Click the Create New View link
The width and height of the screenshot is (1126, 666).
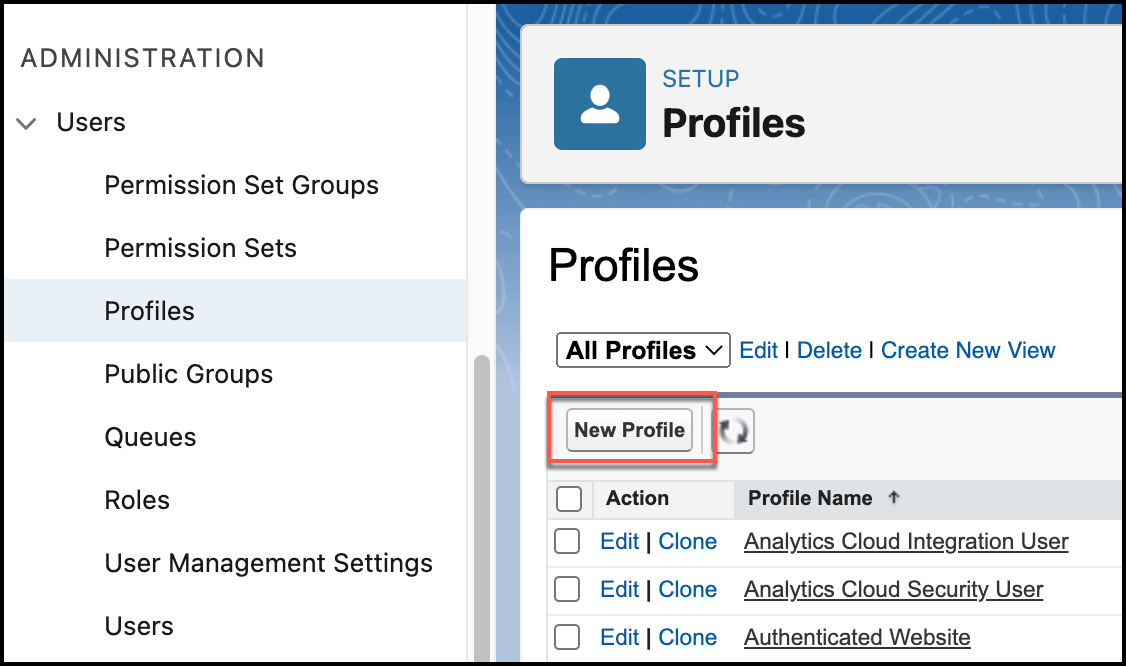tap(967, 351)
